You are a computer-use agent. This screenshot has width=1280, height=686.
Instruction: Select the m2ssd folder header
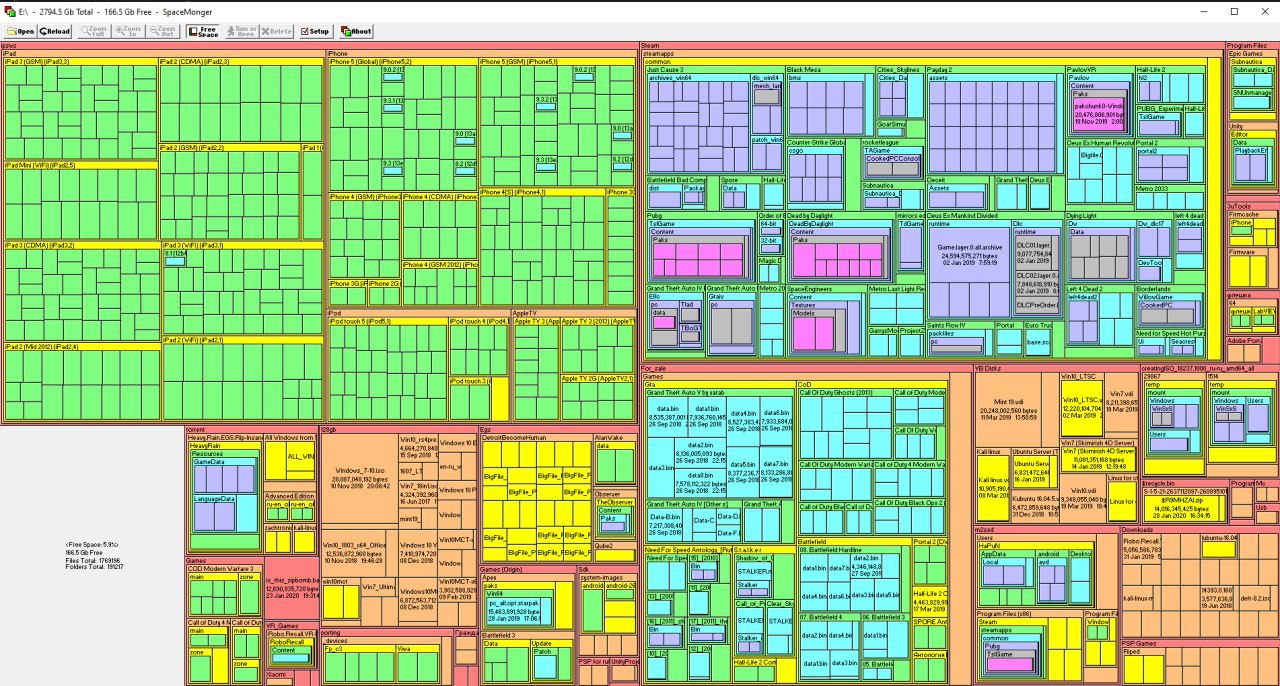1046,529
